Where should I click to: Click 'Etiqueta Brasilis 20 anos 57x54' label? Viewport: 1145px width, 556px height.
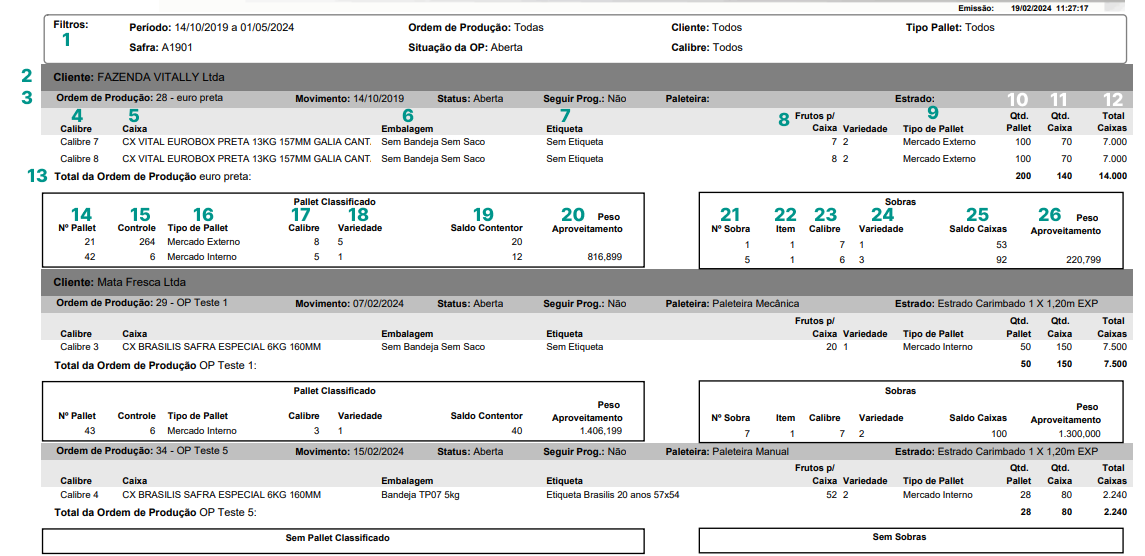(x=613, y=495)
